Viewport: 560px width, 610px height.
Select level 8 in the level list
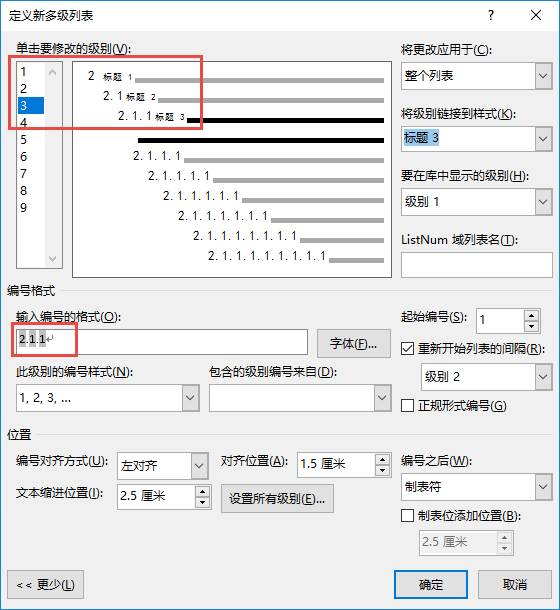coord(31,191)
